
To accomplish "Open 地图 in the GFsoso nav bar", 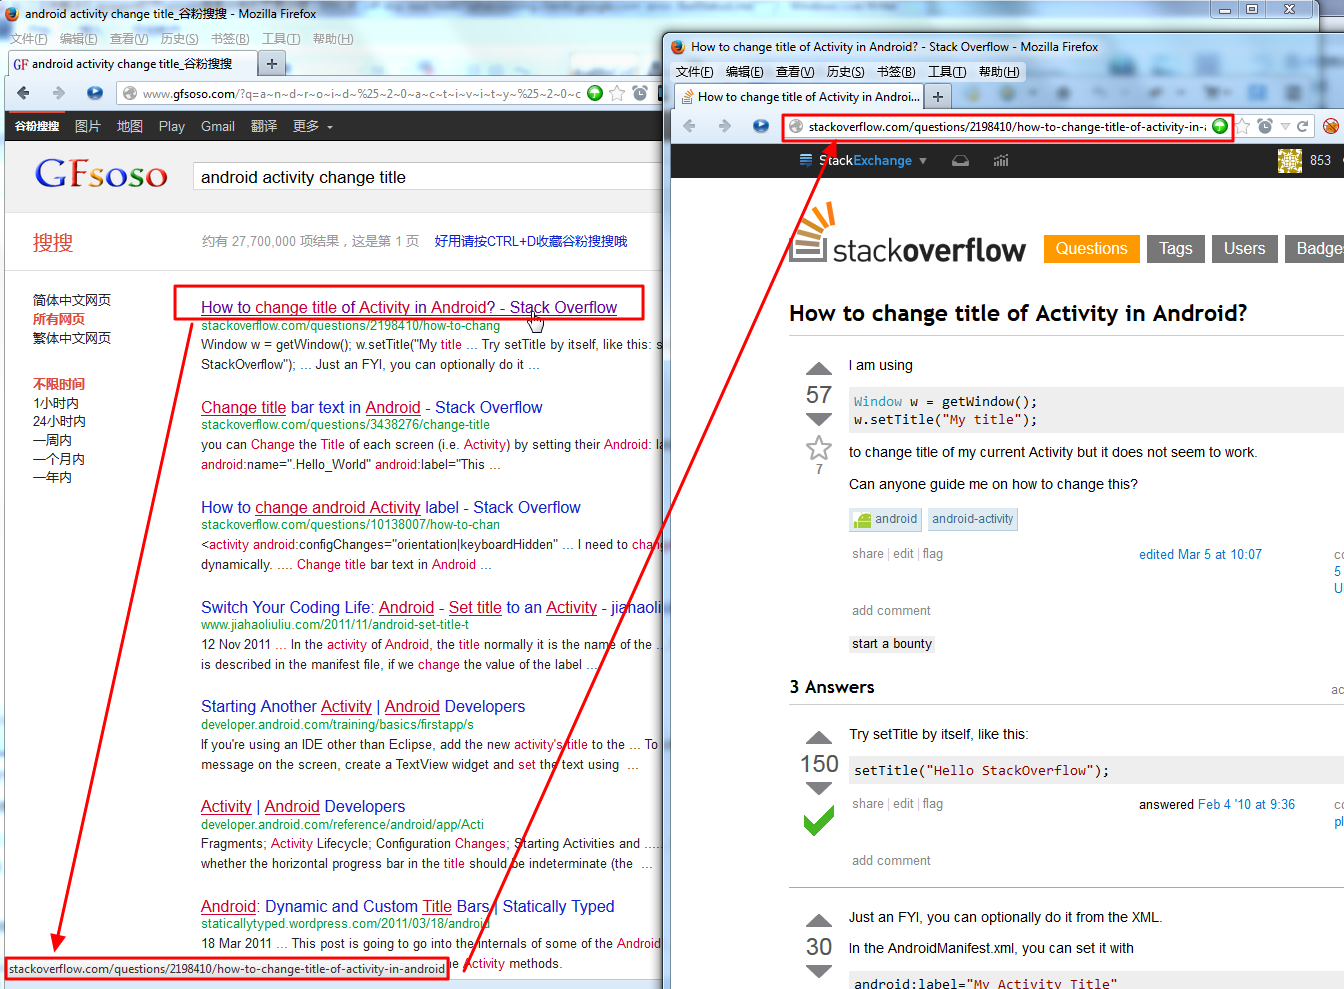I will (130, 126).
